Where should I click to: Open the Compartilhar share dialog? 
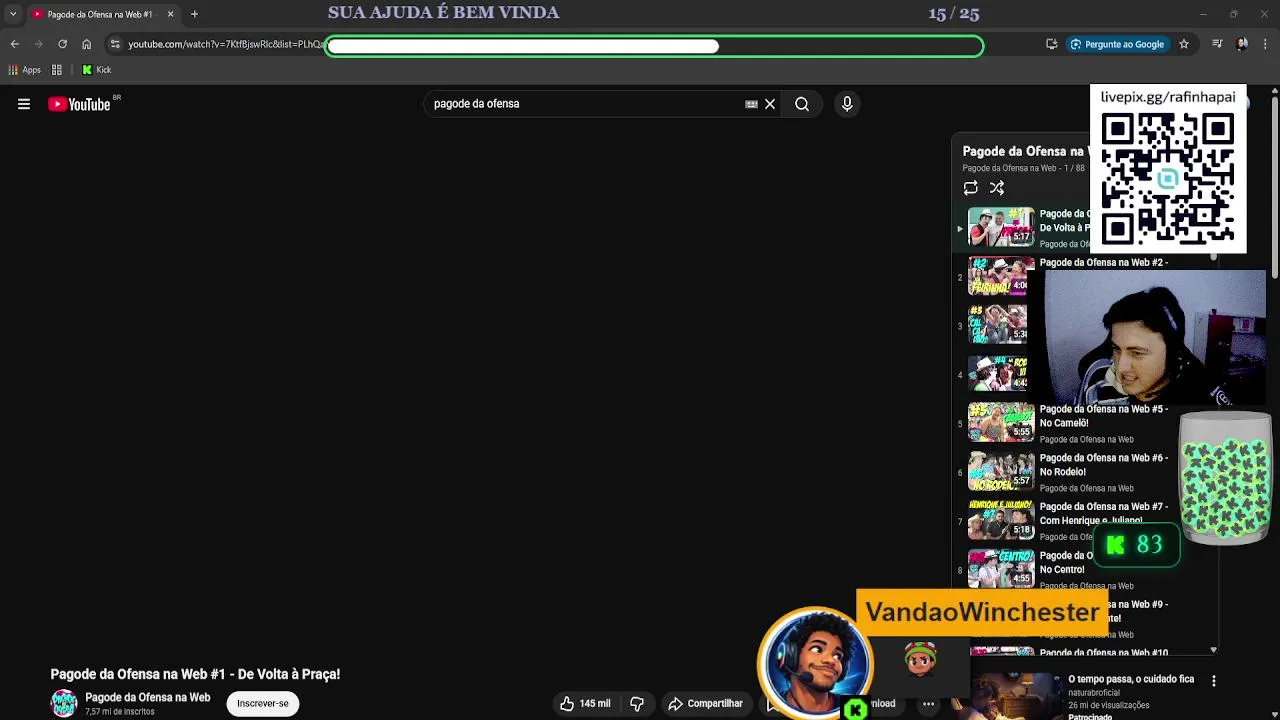[x=706, y=703]
